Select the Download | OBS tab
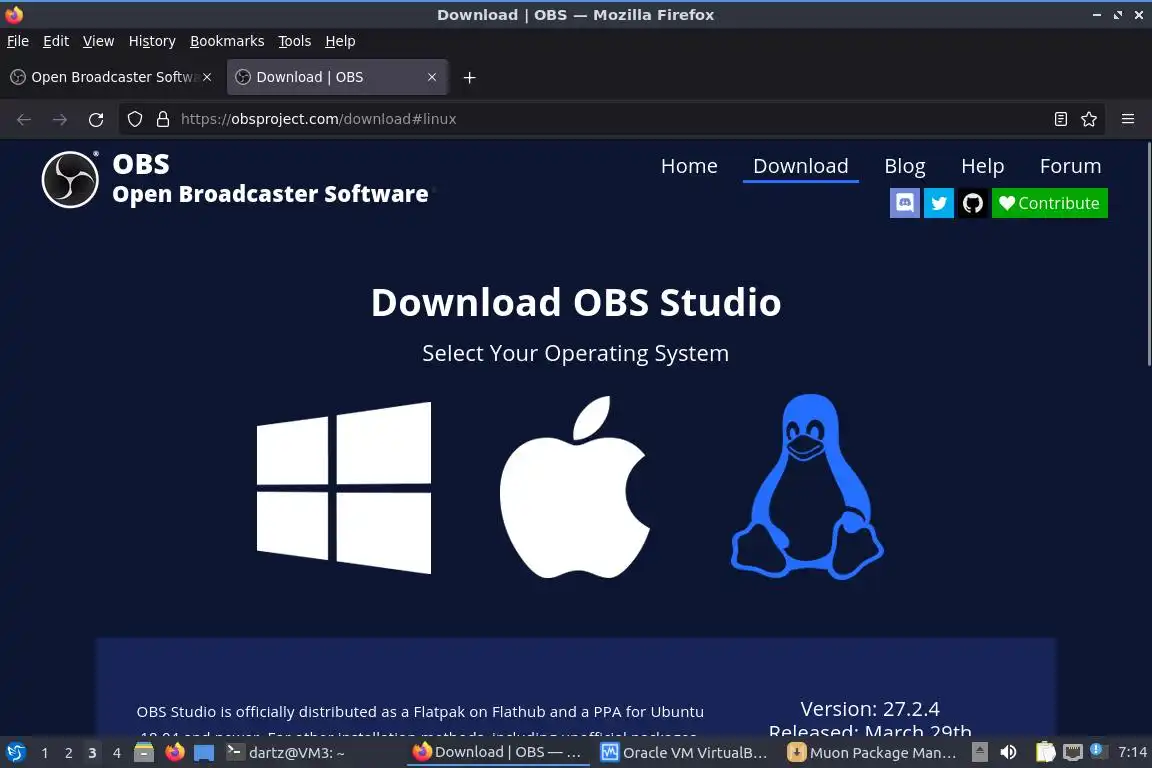The image size is (1152, 768). pyautogui.click(x=337, y=77)
